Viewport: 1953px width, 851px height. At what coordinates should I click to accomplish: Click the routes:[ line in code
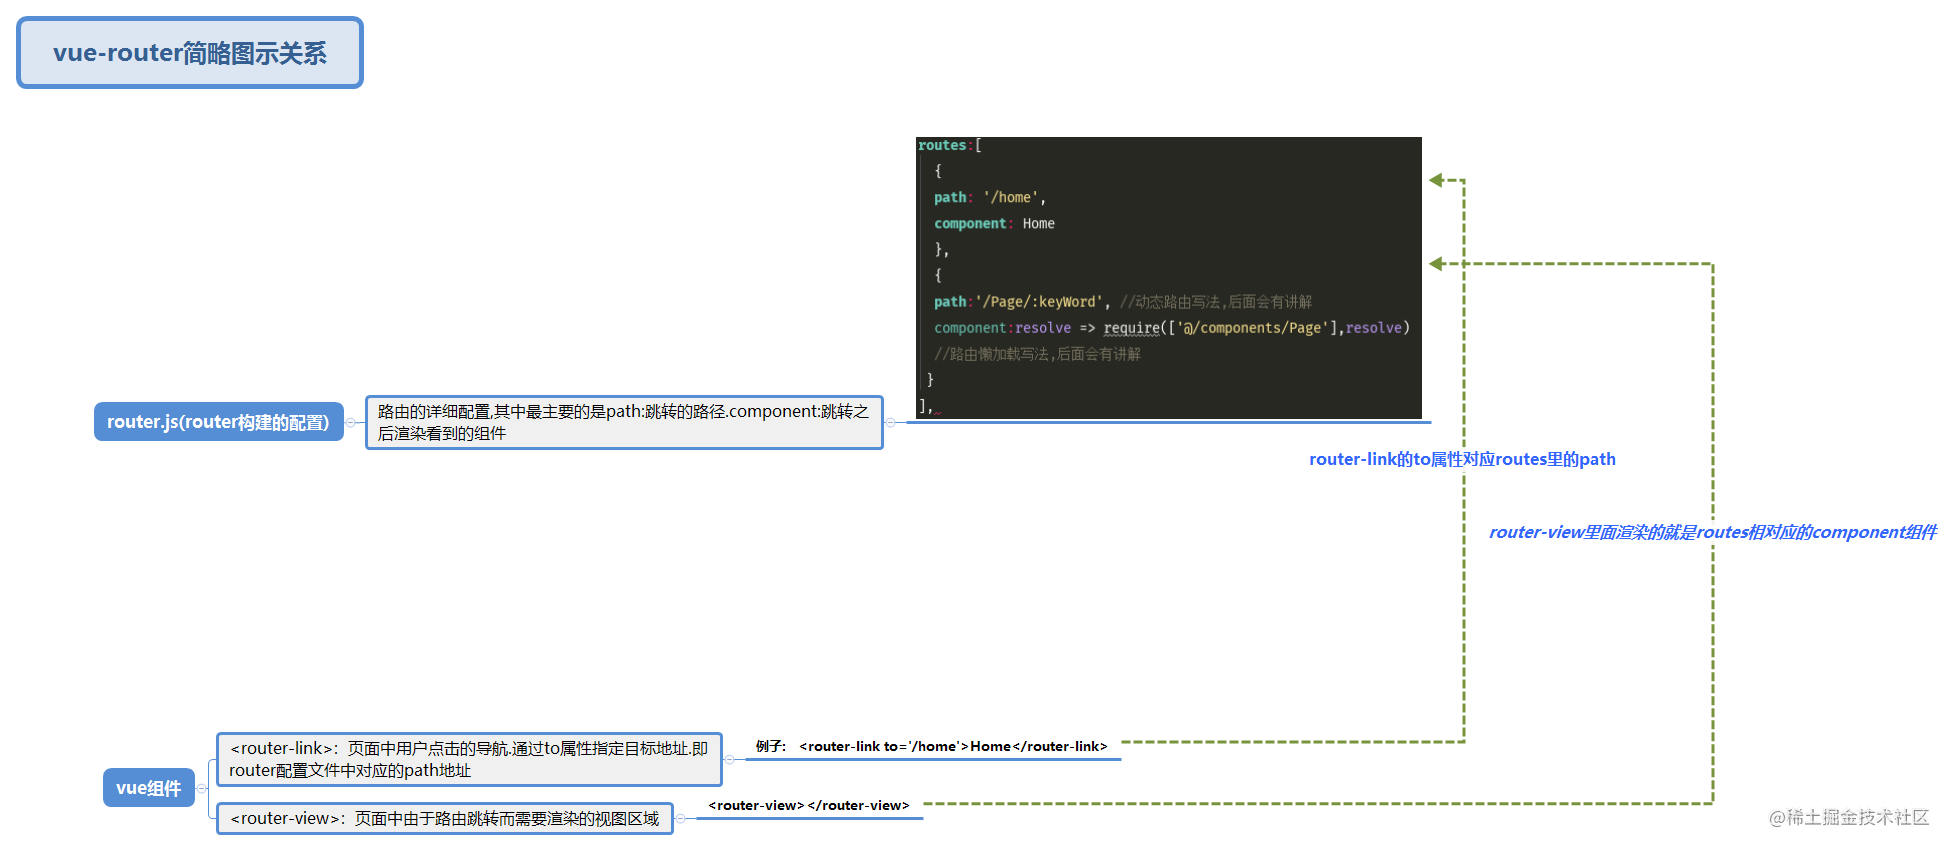point(950,145)
